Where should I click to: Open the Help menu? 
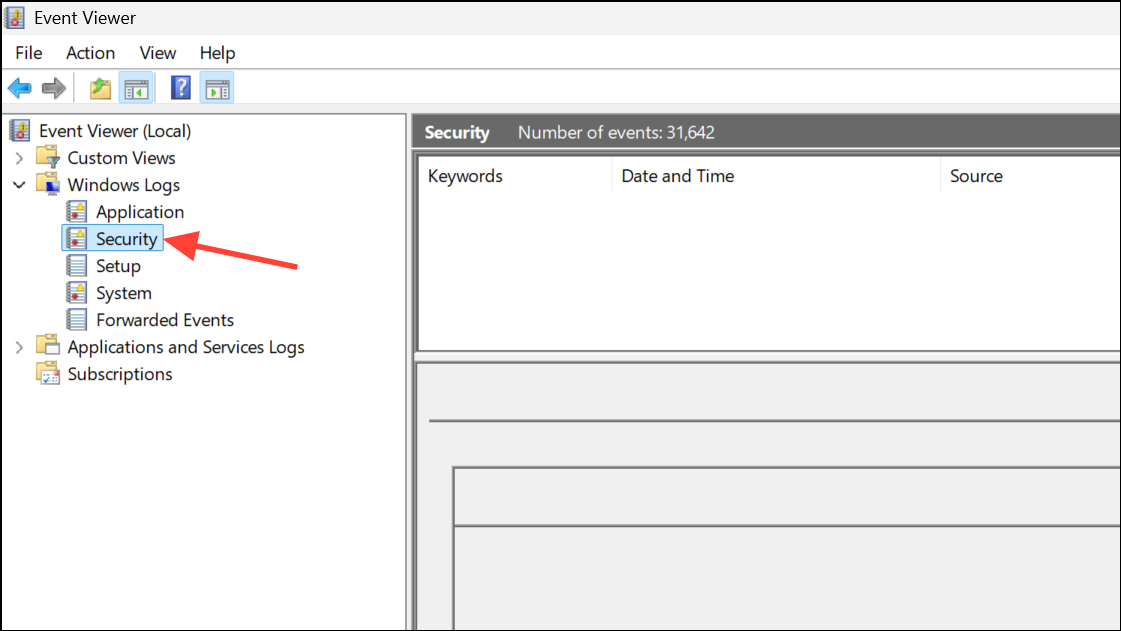click(217, 53)
